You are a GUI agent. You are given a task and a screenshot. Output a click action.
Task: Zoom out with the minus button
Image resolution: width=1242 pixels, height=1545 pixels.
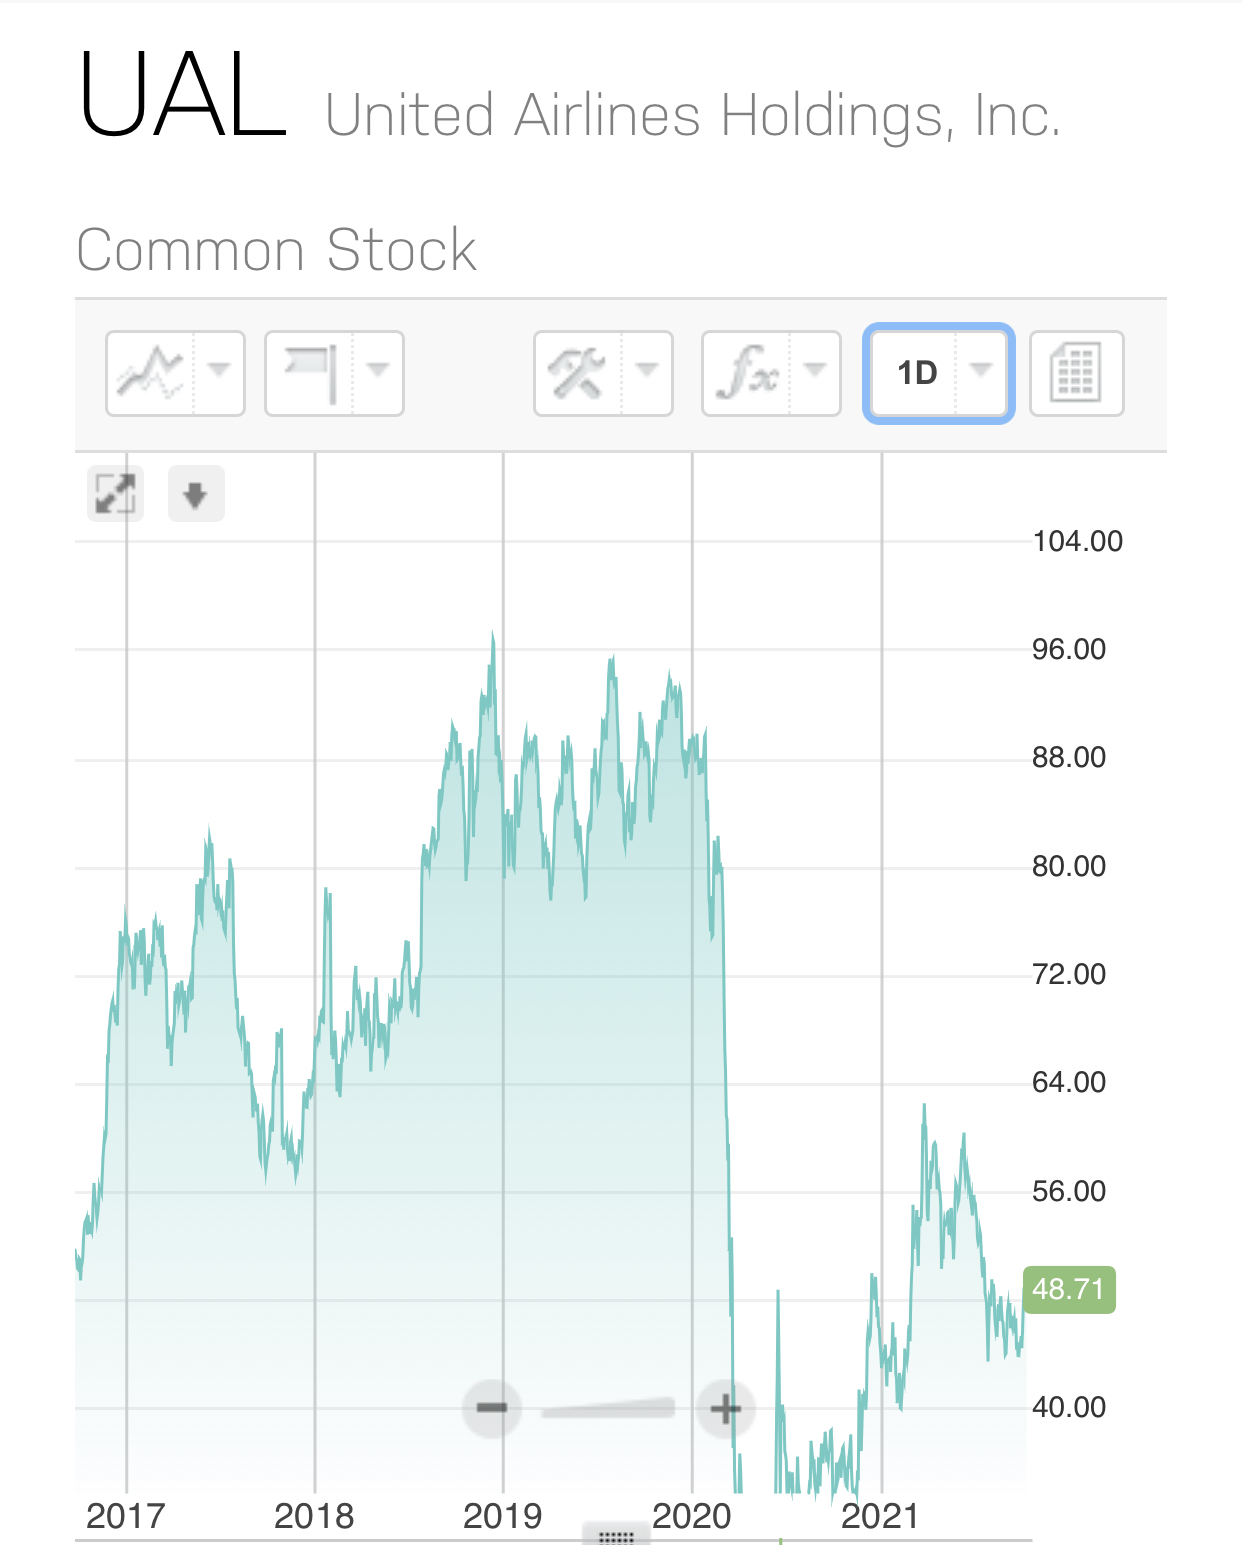pyautogui.click(x=492, y=1408)
